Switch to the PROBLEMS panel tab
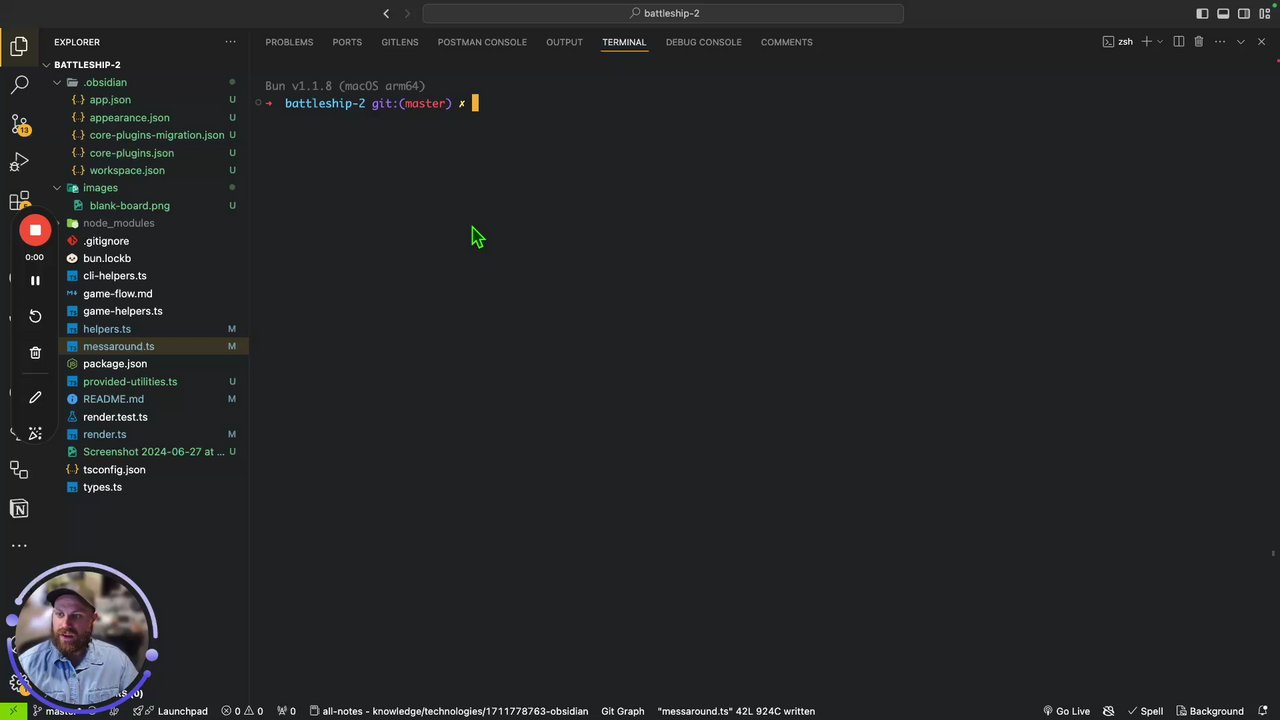 [x=289, y=42]
